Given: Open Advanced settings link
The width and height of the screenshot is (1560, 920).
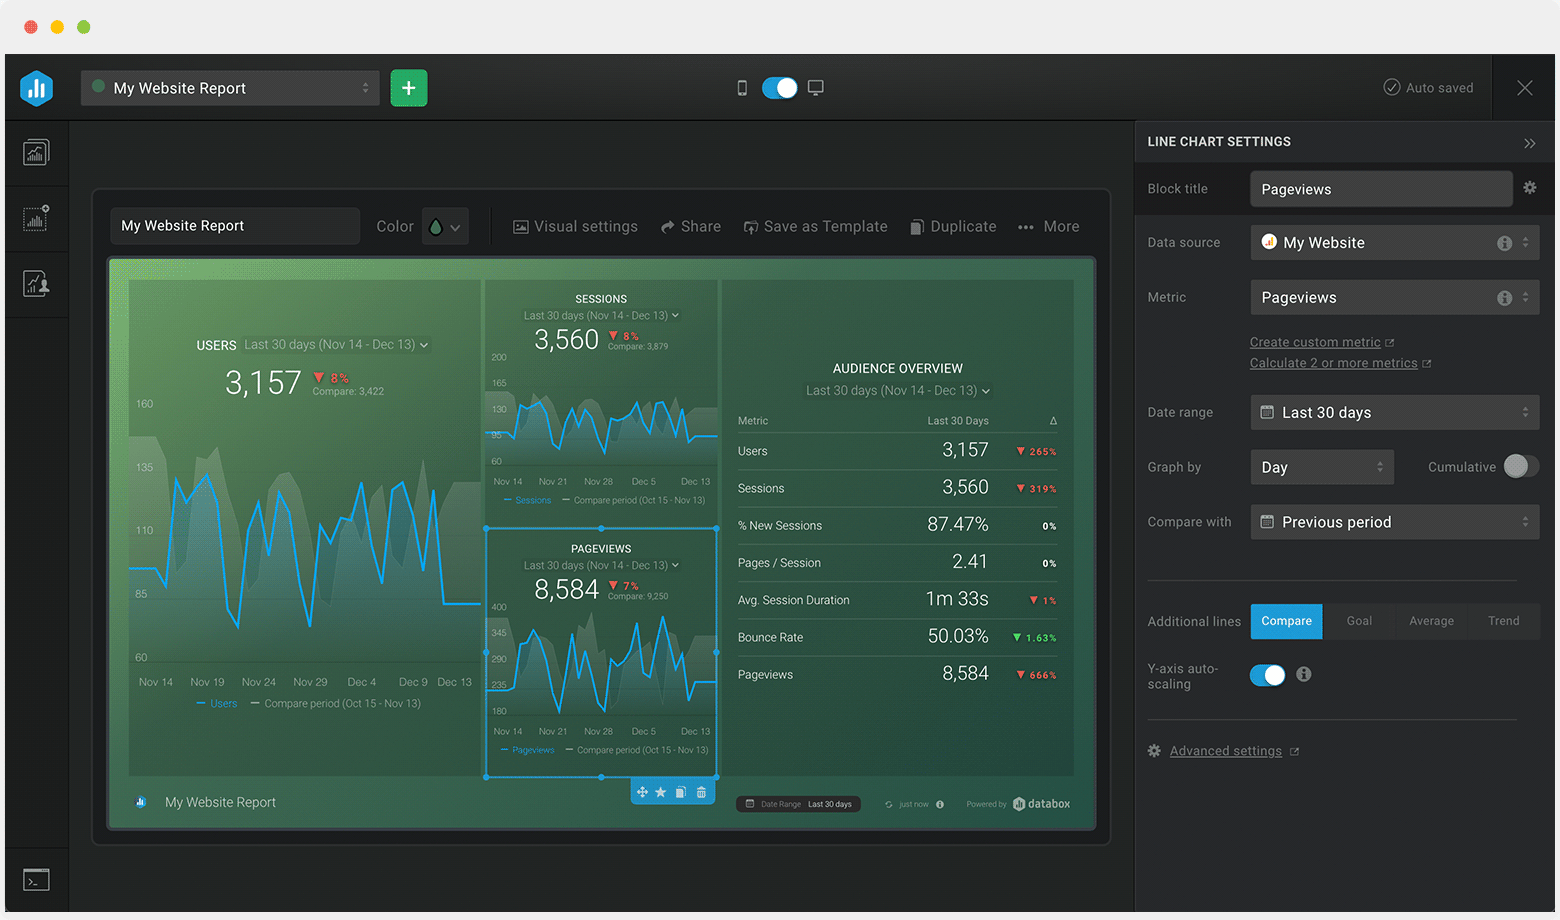Looking at the screenshot, I should [1226, 750].
